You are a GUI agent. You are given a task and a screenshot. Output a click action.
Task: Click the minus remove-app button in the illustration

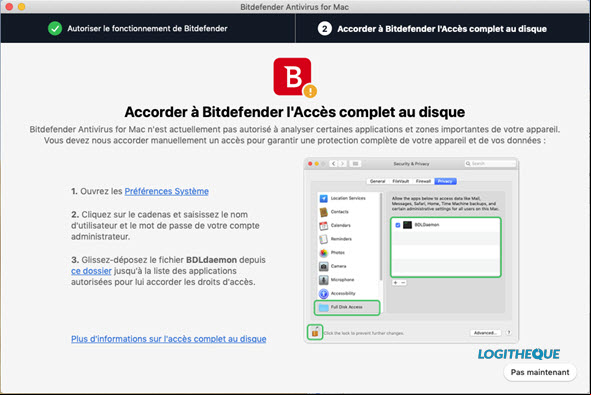[403, 282]
